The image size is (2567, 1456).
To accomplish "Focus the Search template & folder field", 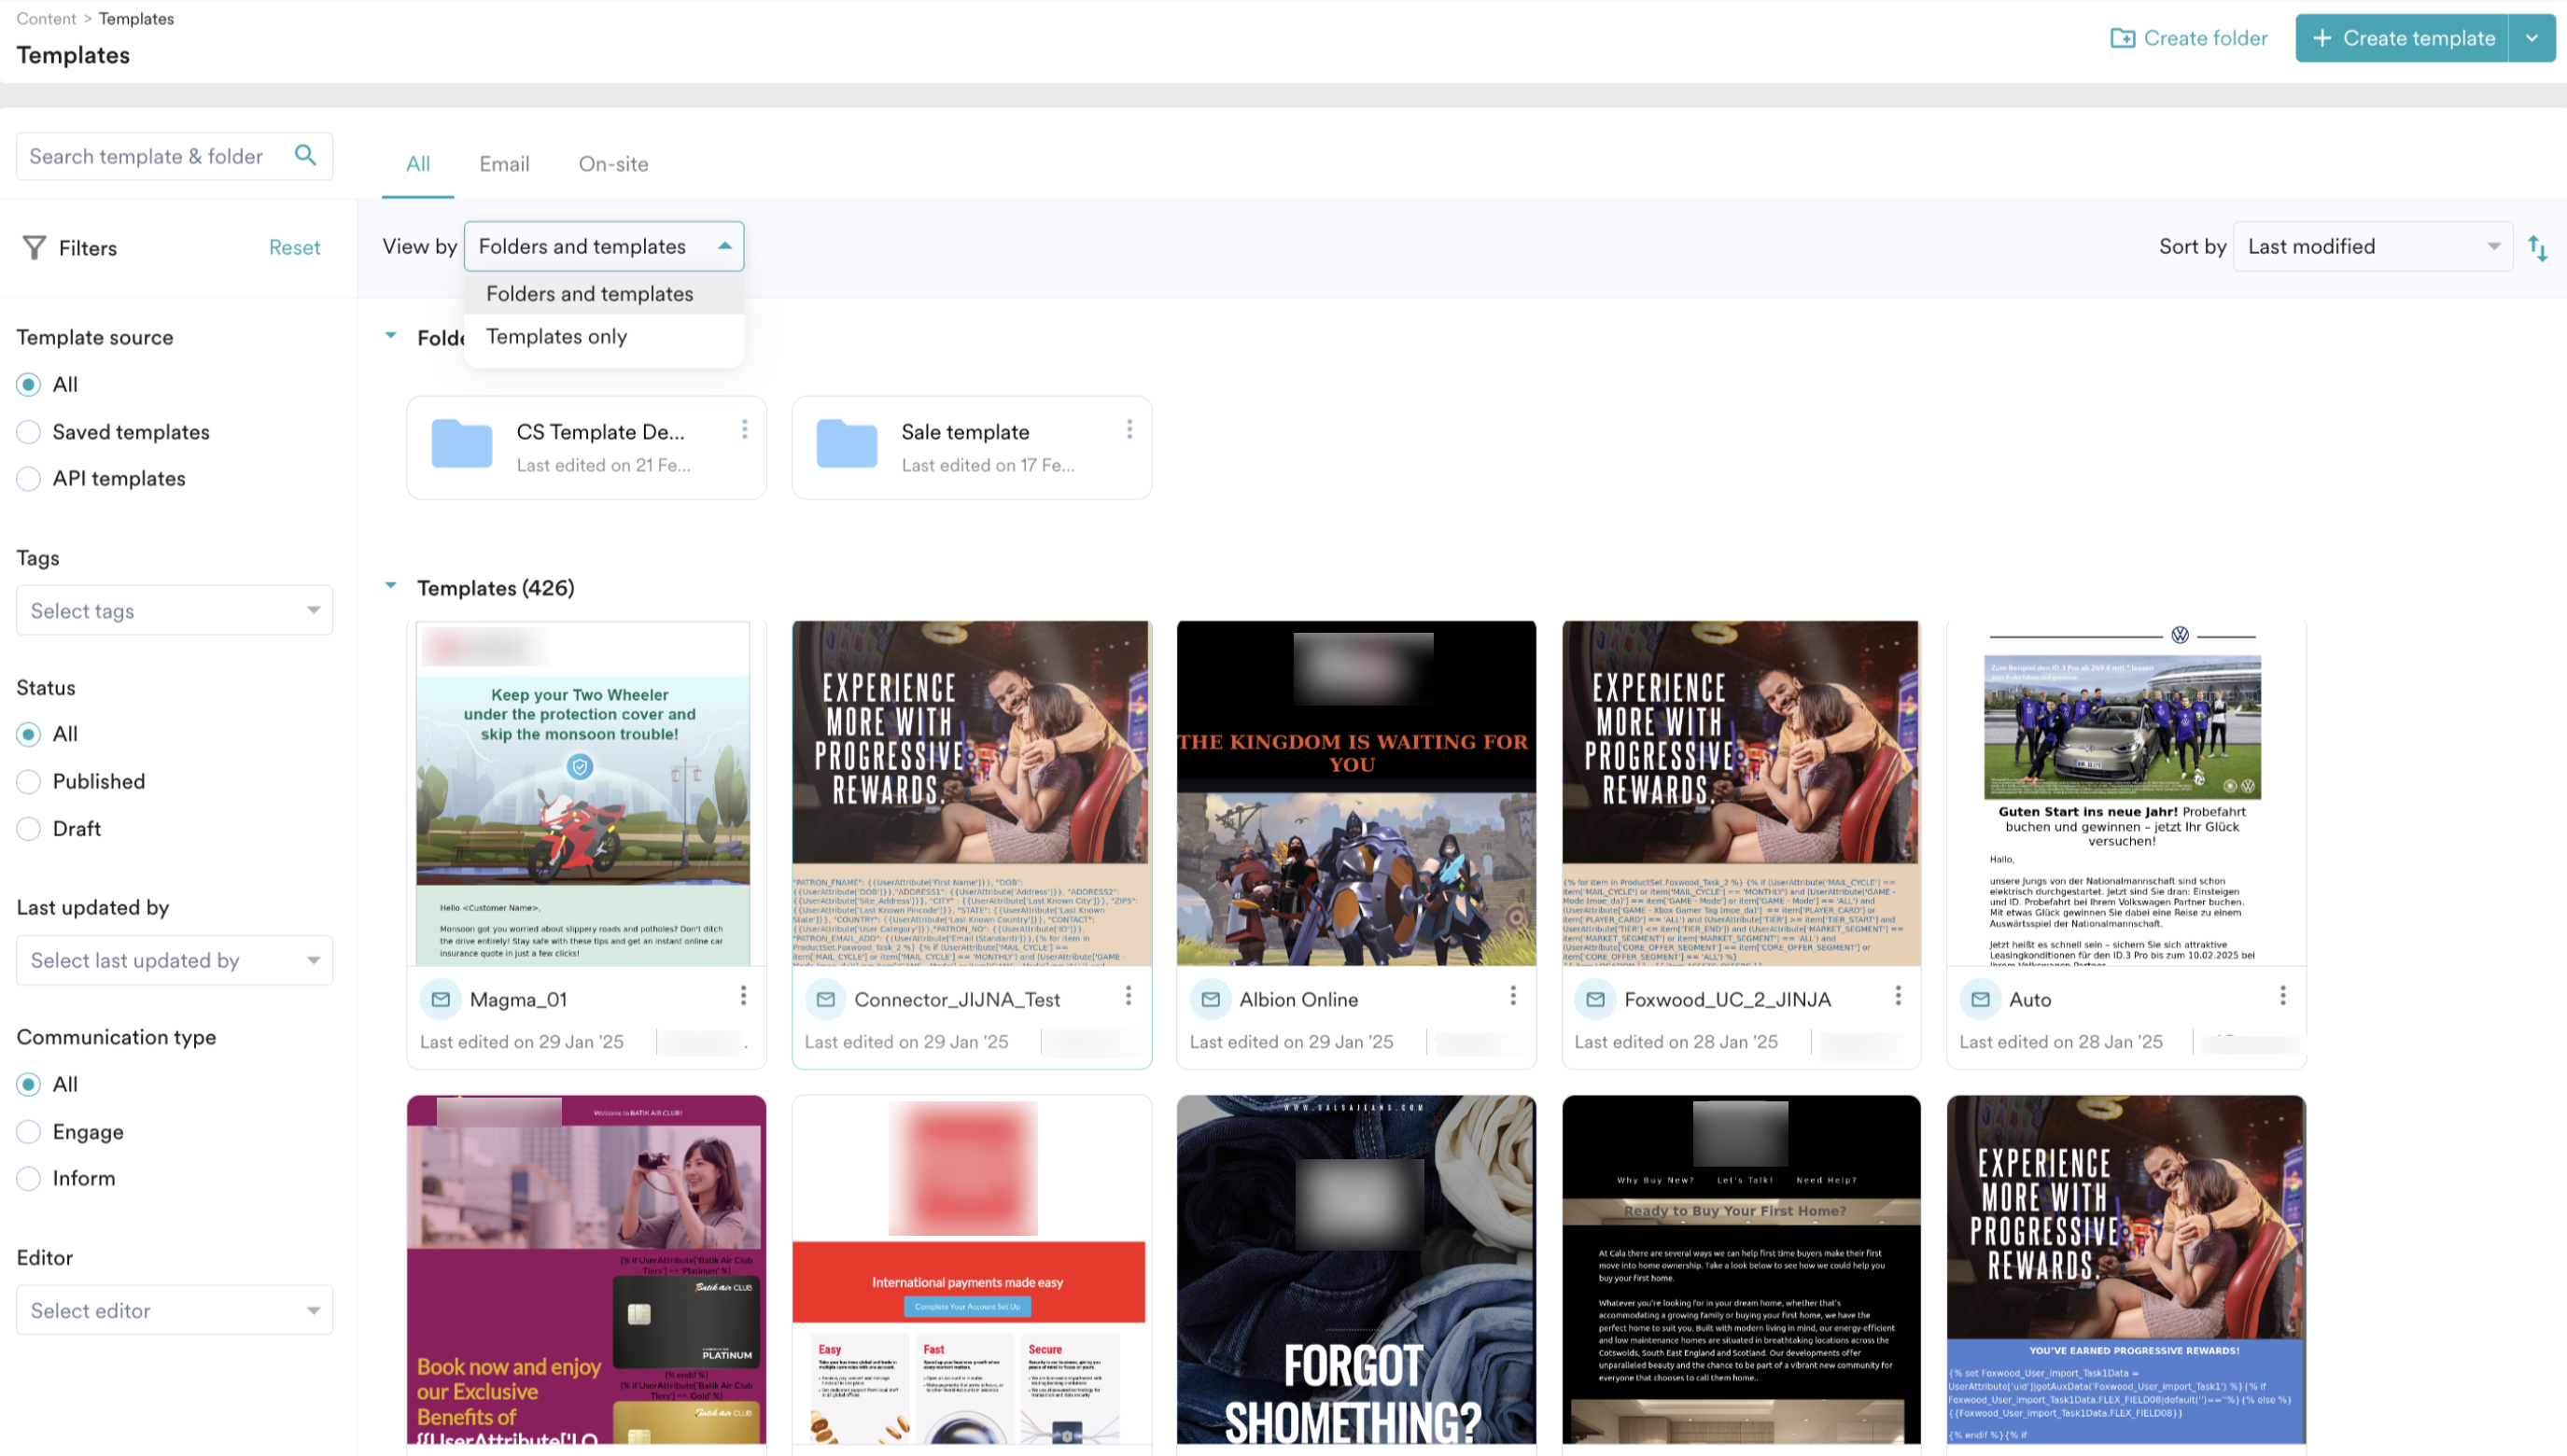I will (150, 157).
